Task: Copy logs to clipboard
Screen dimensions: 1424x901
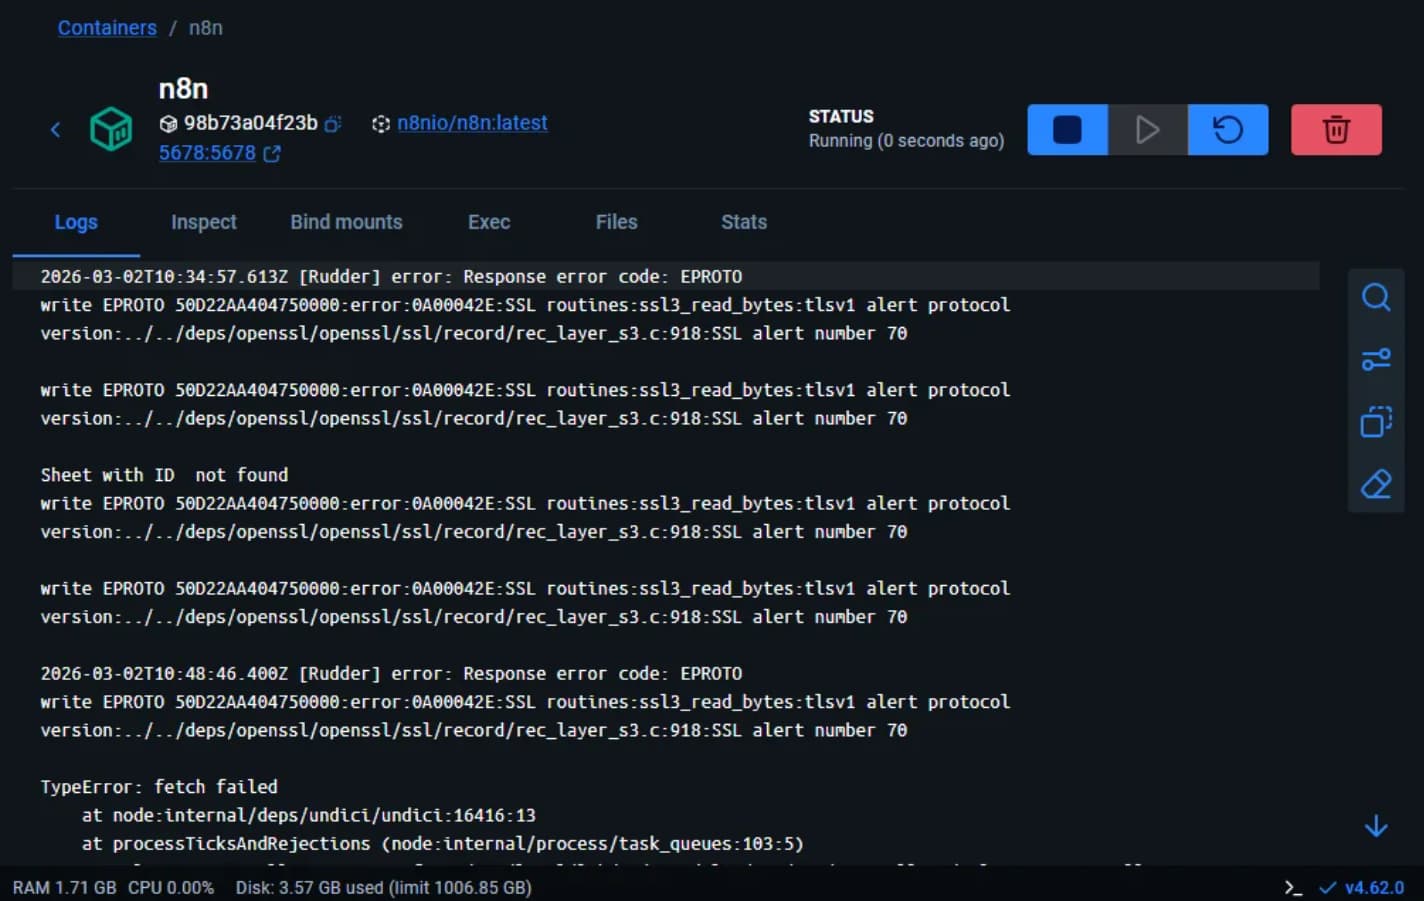Action: [1376, 422]
